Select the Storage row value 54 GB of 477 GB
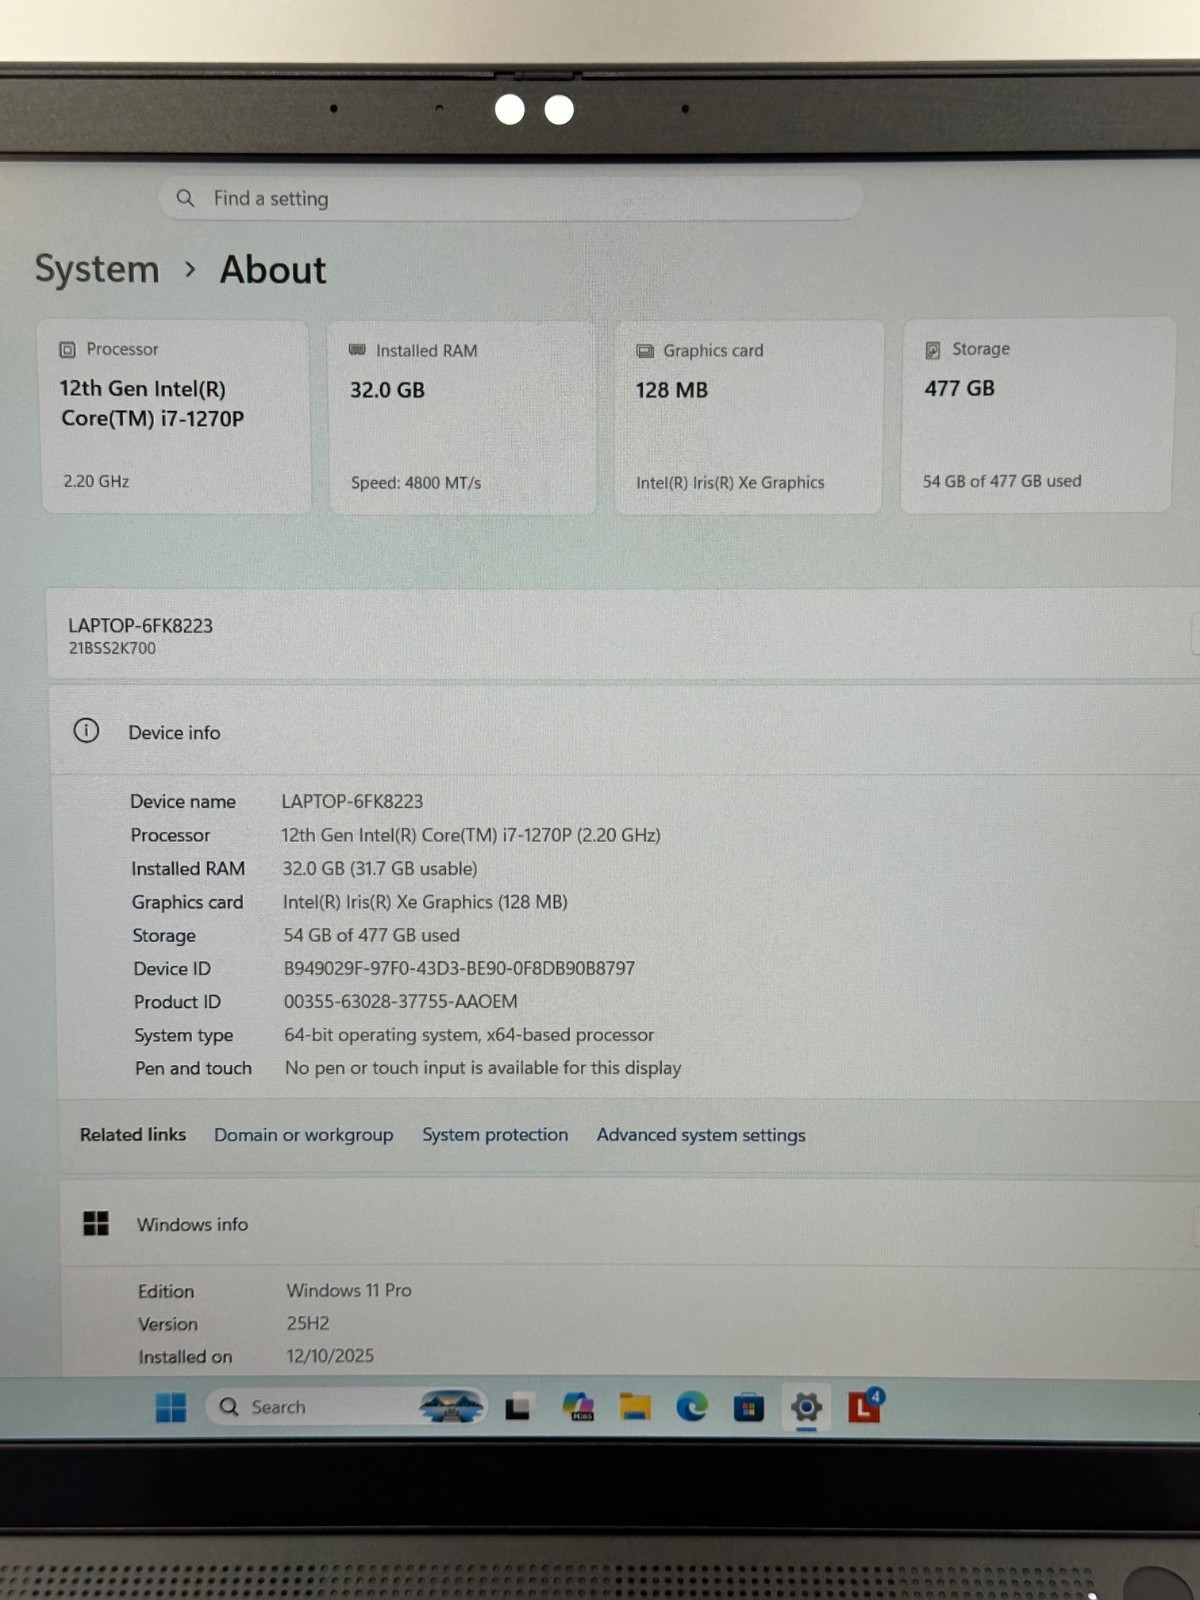The height and width of the screenshot is (1600, 1200). click(371, 935)
